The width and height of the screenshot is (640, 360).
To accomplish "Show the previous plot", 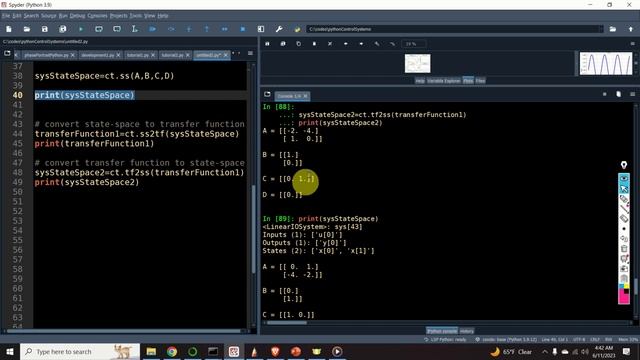I will point(346,44).
